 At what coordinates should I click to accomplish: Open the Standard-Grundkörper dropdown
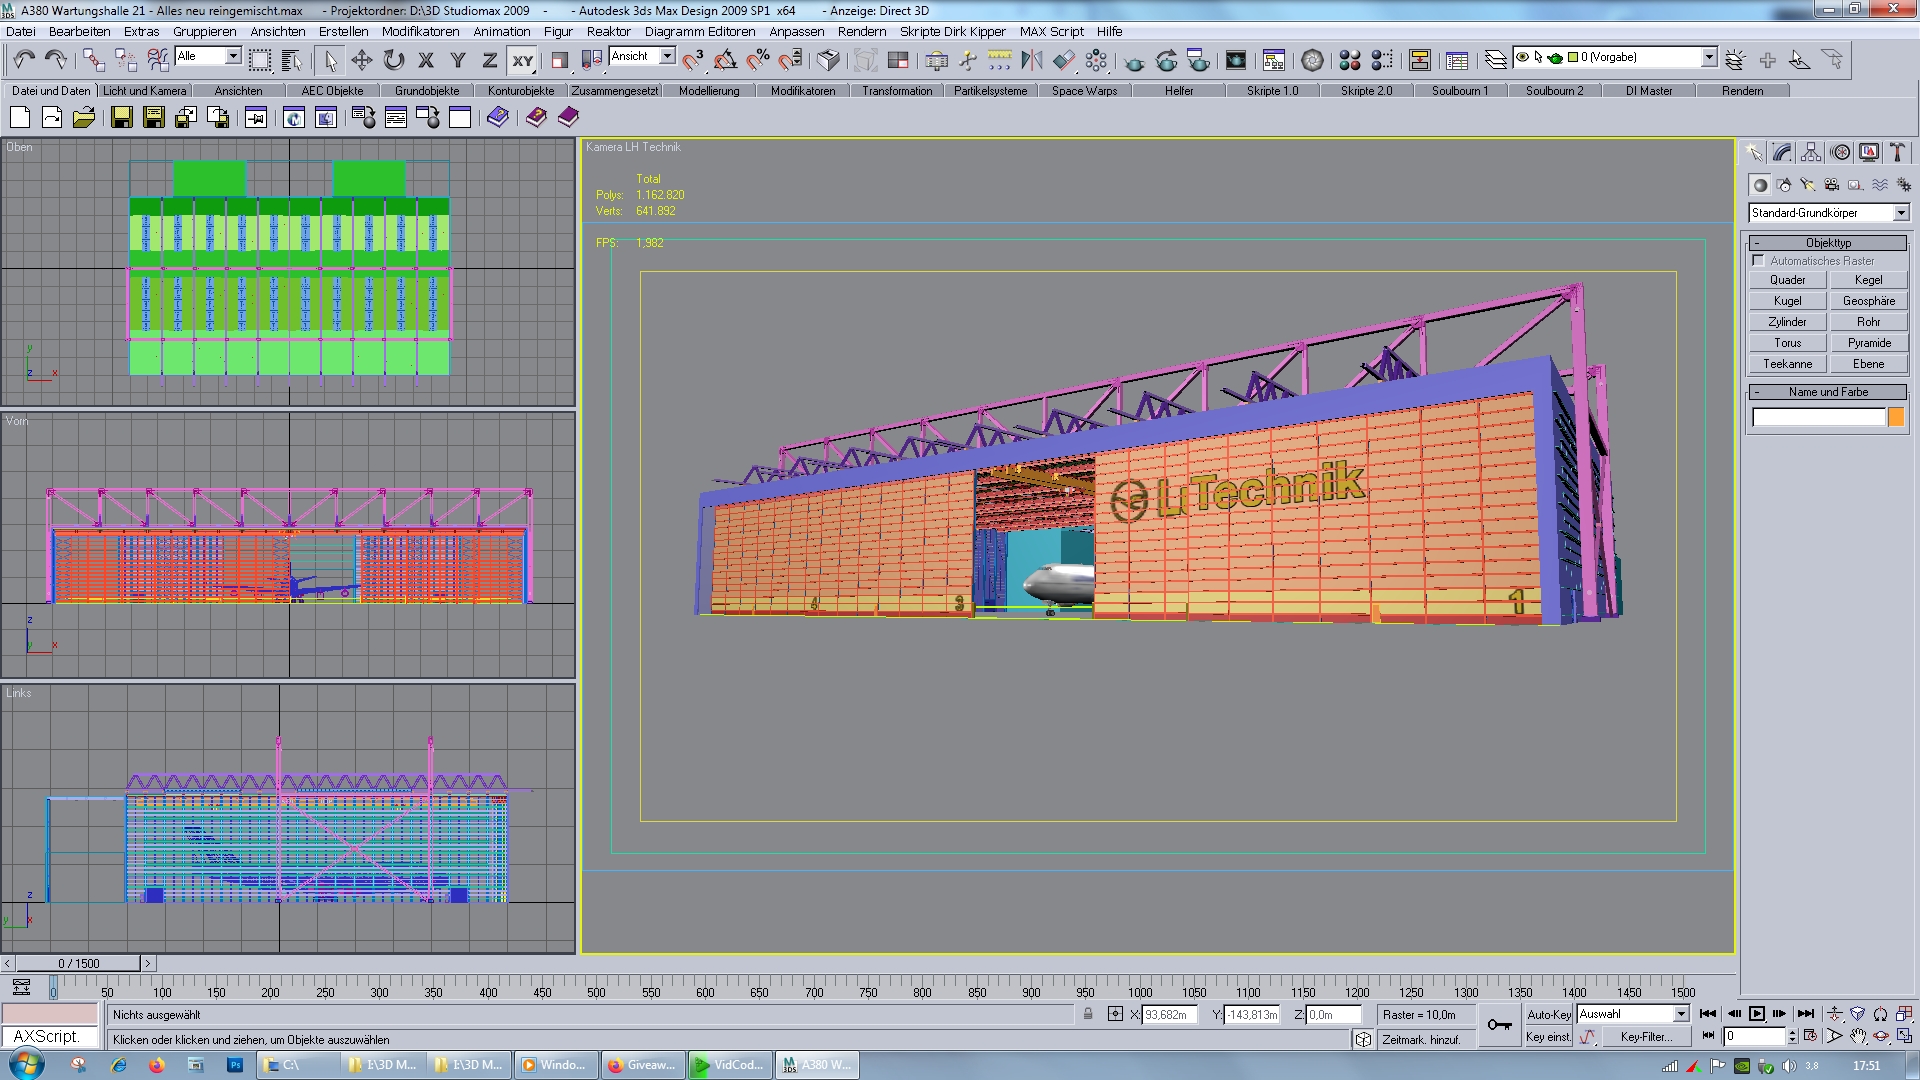[1901, 213]
